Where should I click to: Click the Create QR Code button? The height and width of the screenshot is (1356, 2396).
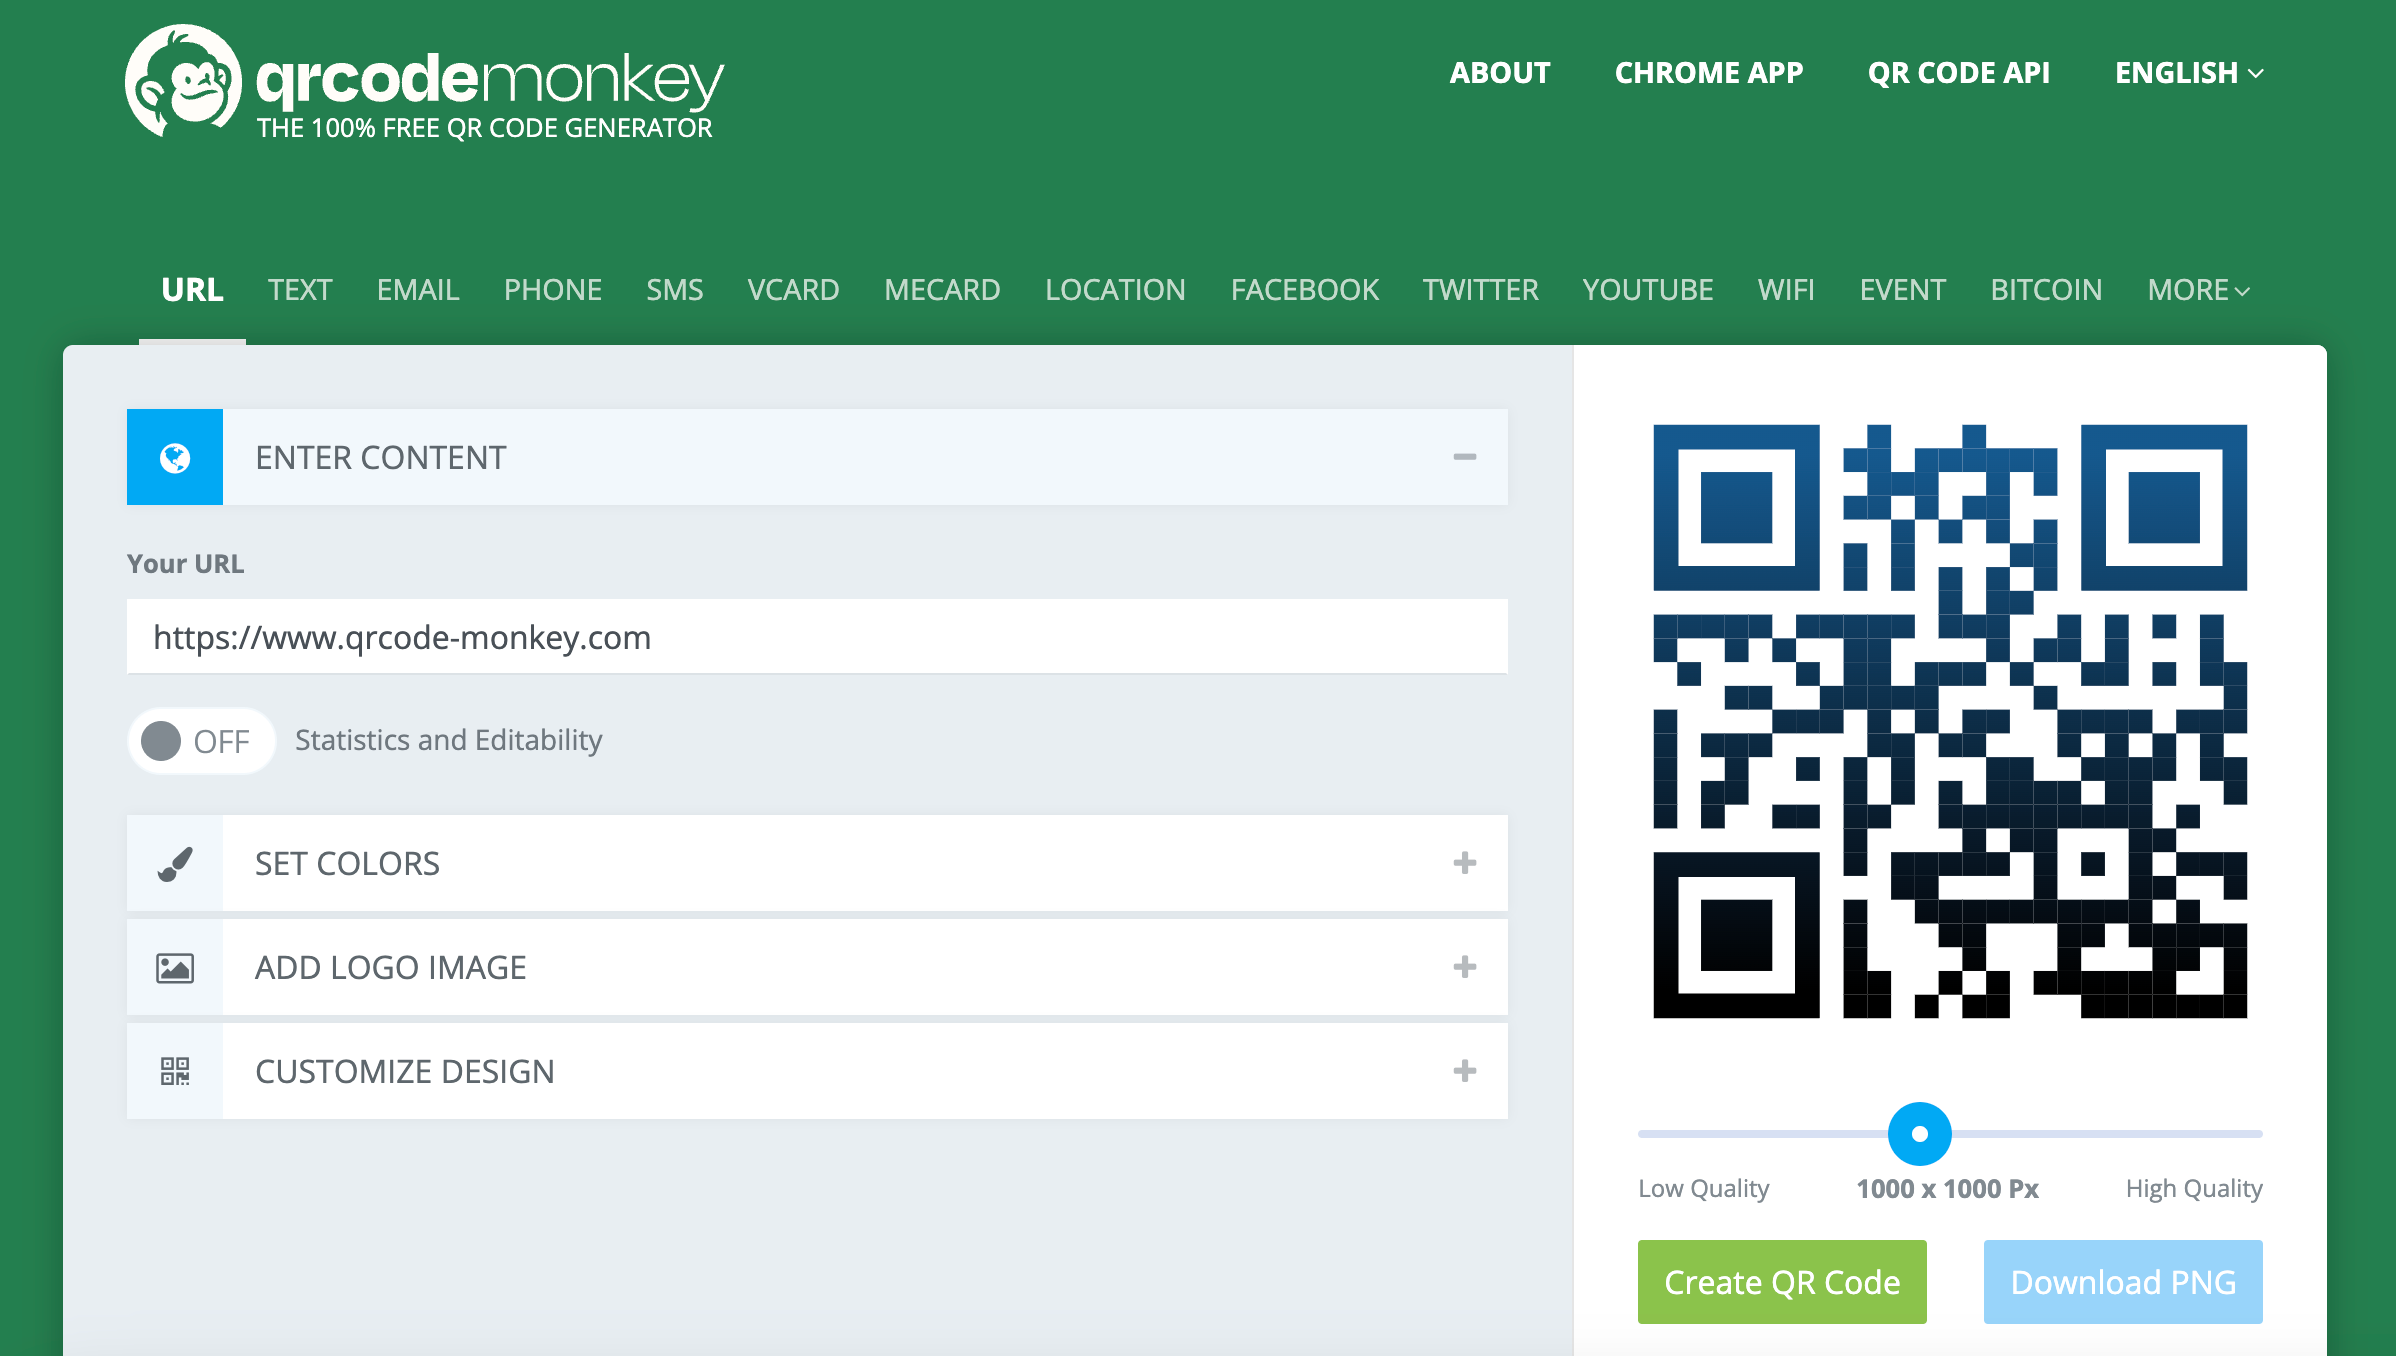[1782, 1282]
